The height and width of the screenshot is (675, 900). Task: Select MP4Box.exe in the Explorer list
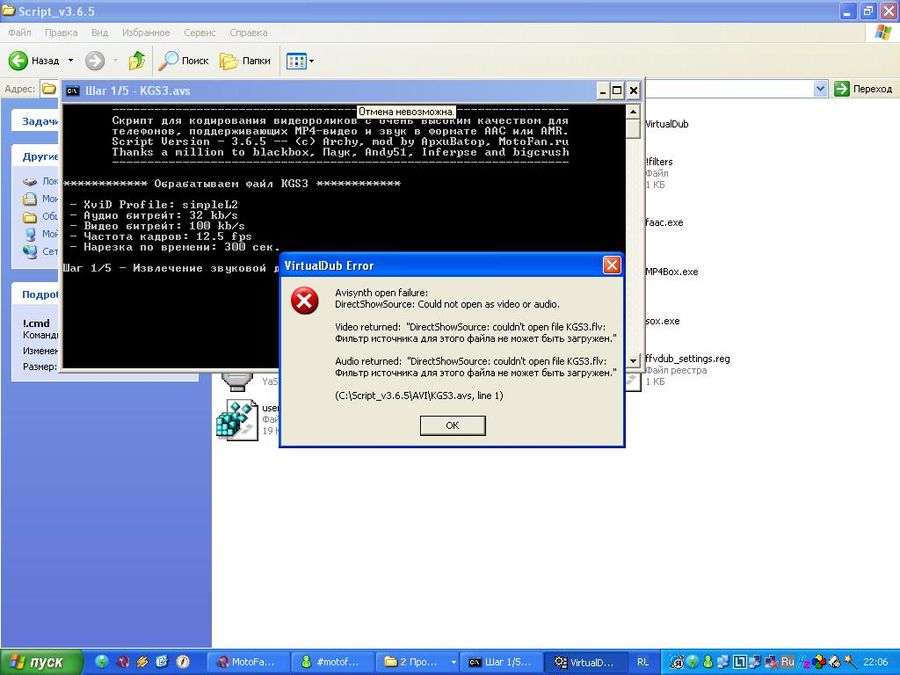[672, 272]
